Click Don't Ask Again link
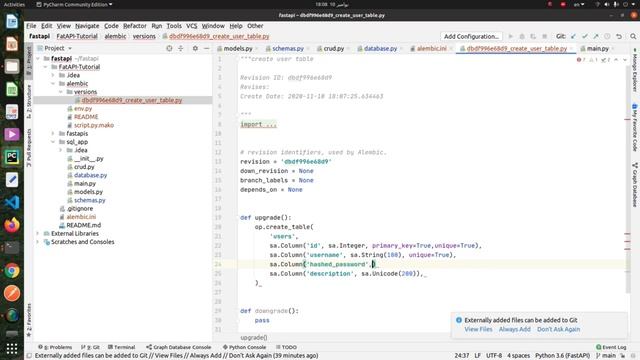This screenshot has width=640, height=360. (x=558, y=329)
